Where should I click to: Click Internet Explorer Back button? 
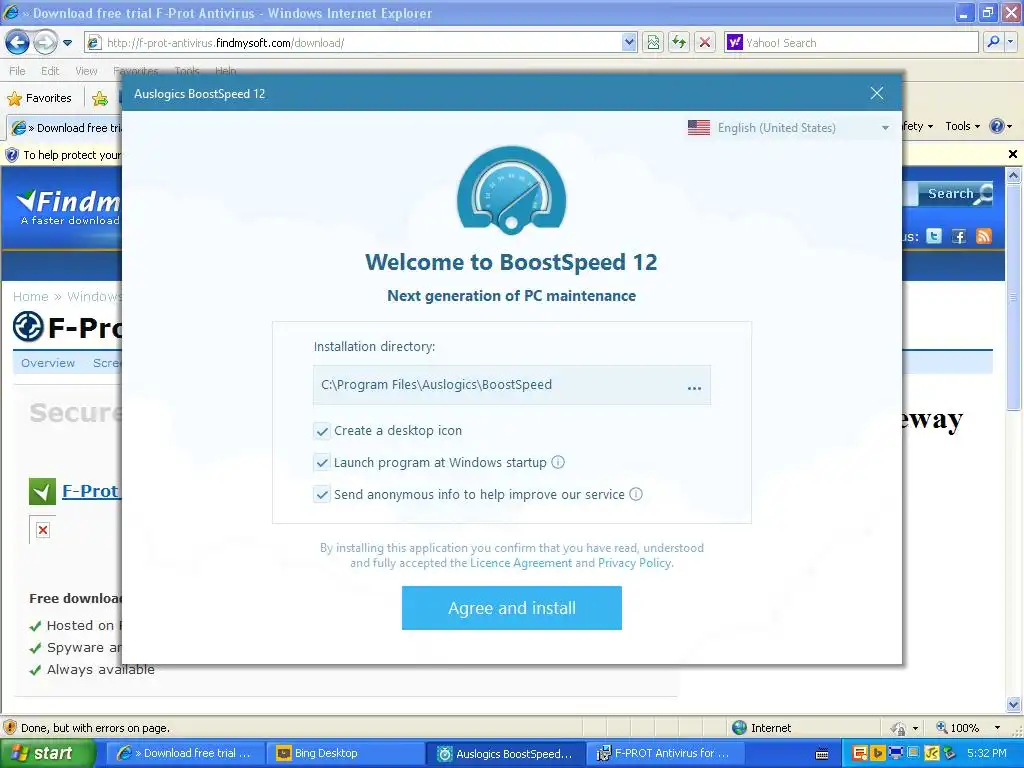point(17,42)
